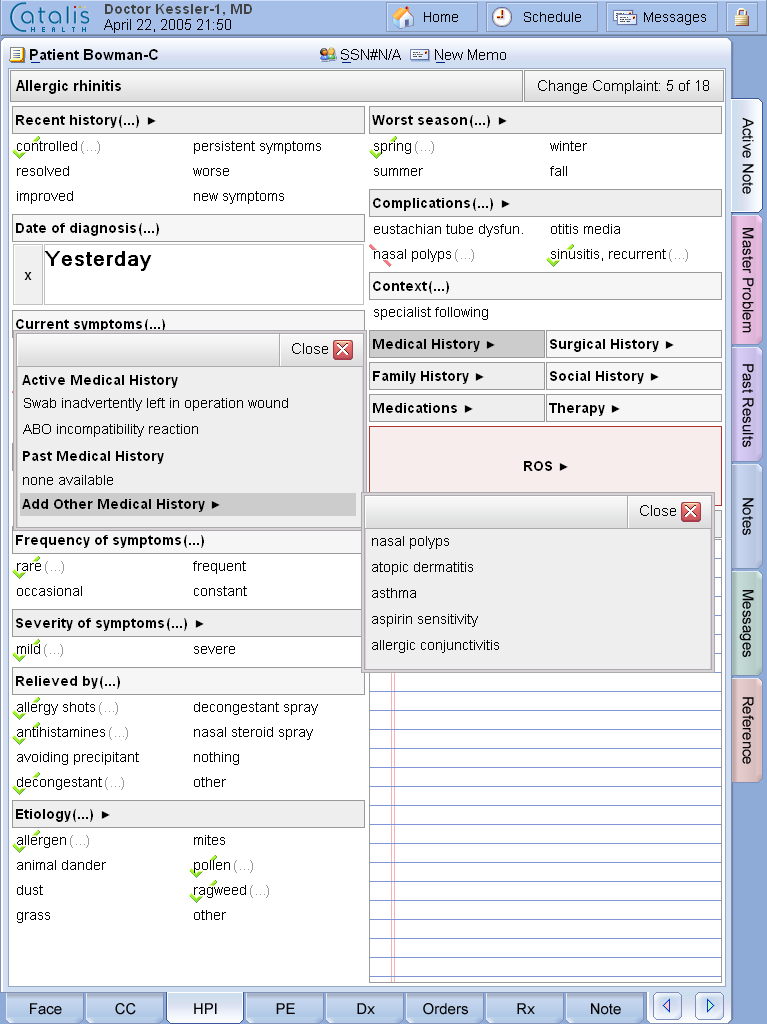Switch to the Orders bottom tab
Viewport: 767px width, 1024px height.
445,1008
